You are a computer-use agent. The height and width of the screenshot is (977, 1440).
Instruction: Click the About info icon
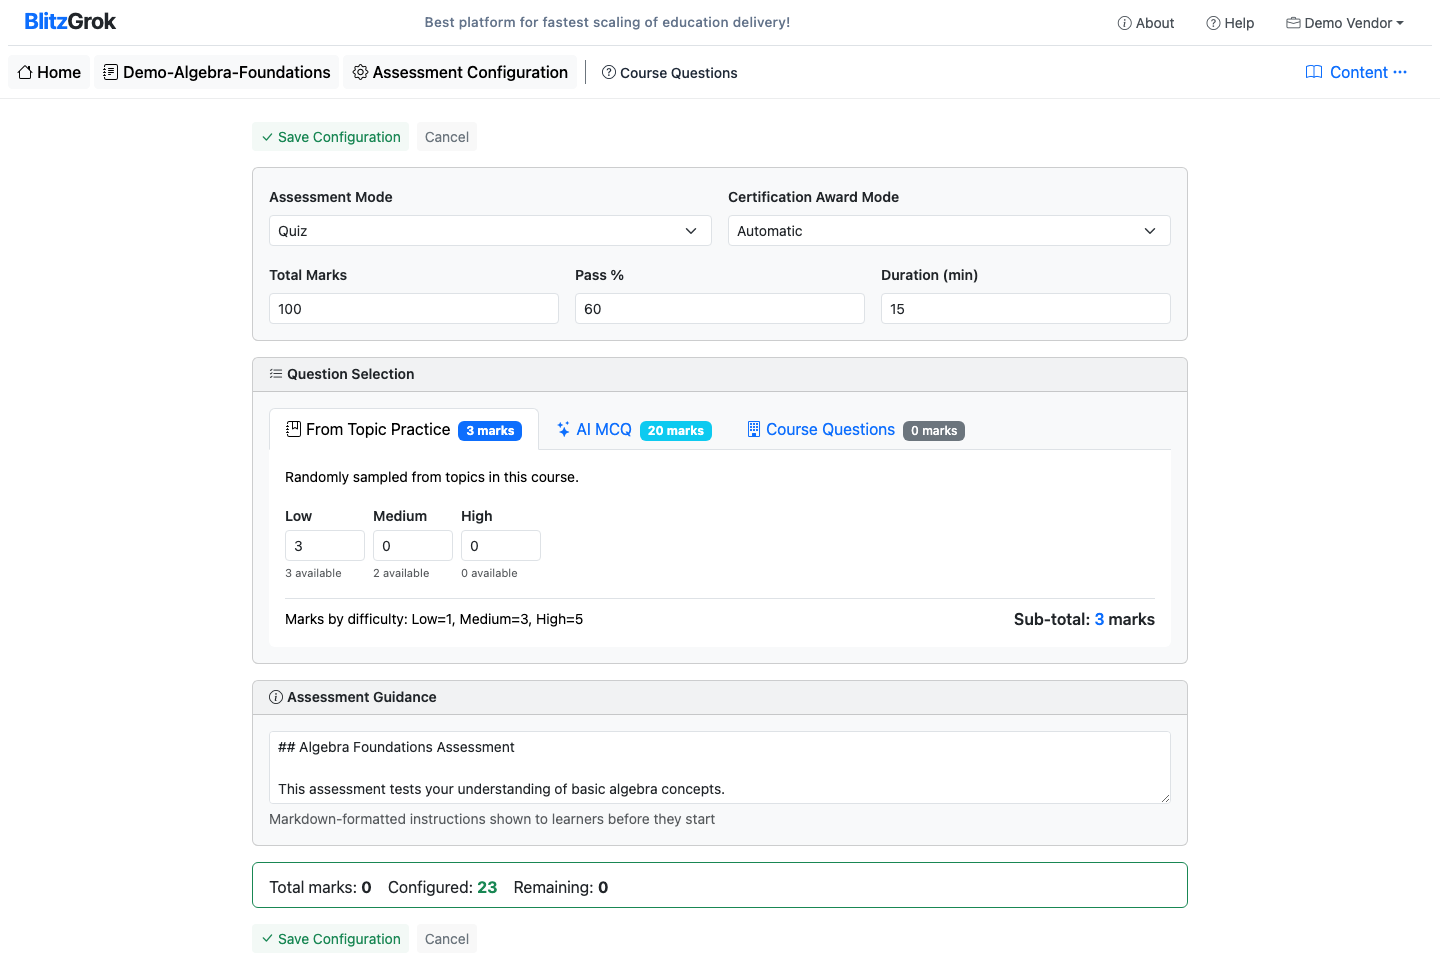pos(1125,23)
